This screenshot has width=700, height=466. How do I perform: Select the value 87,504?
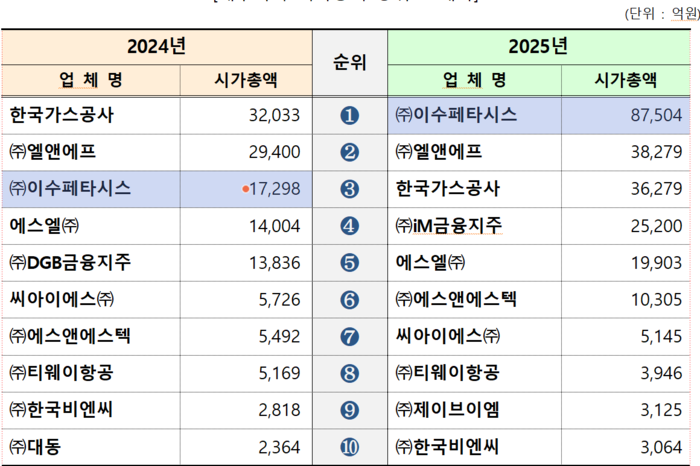pos(656,116)
